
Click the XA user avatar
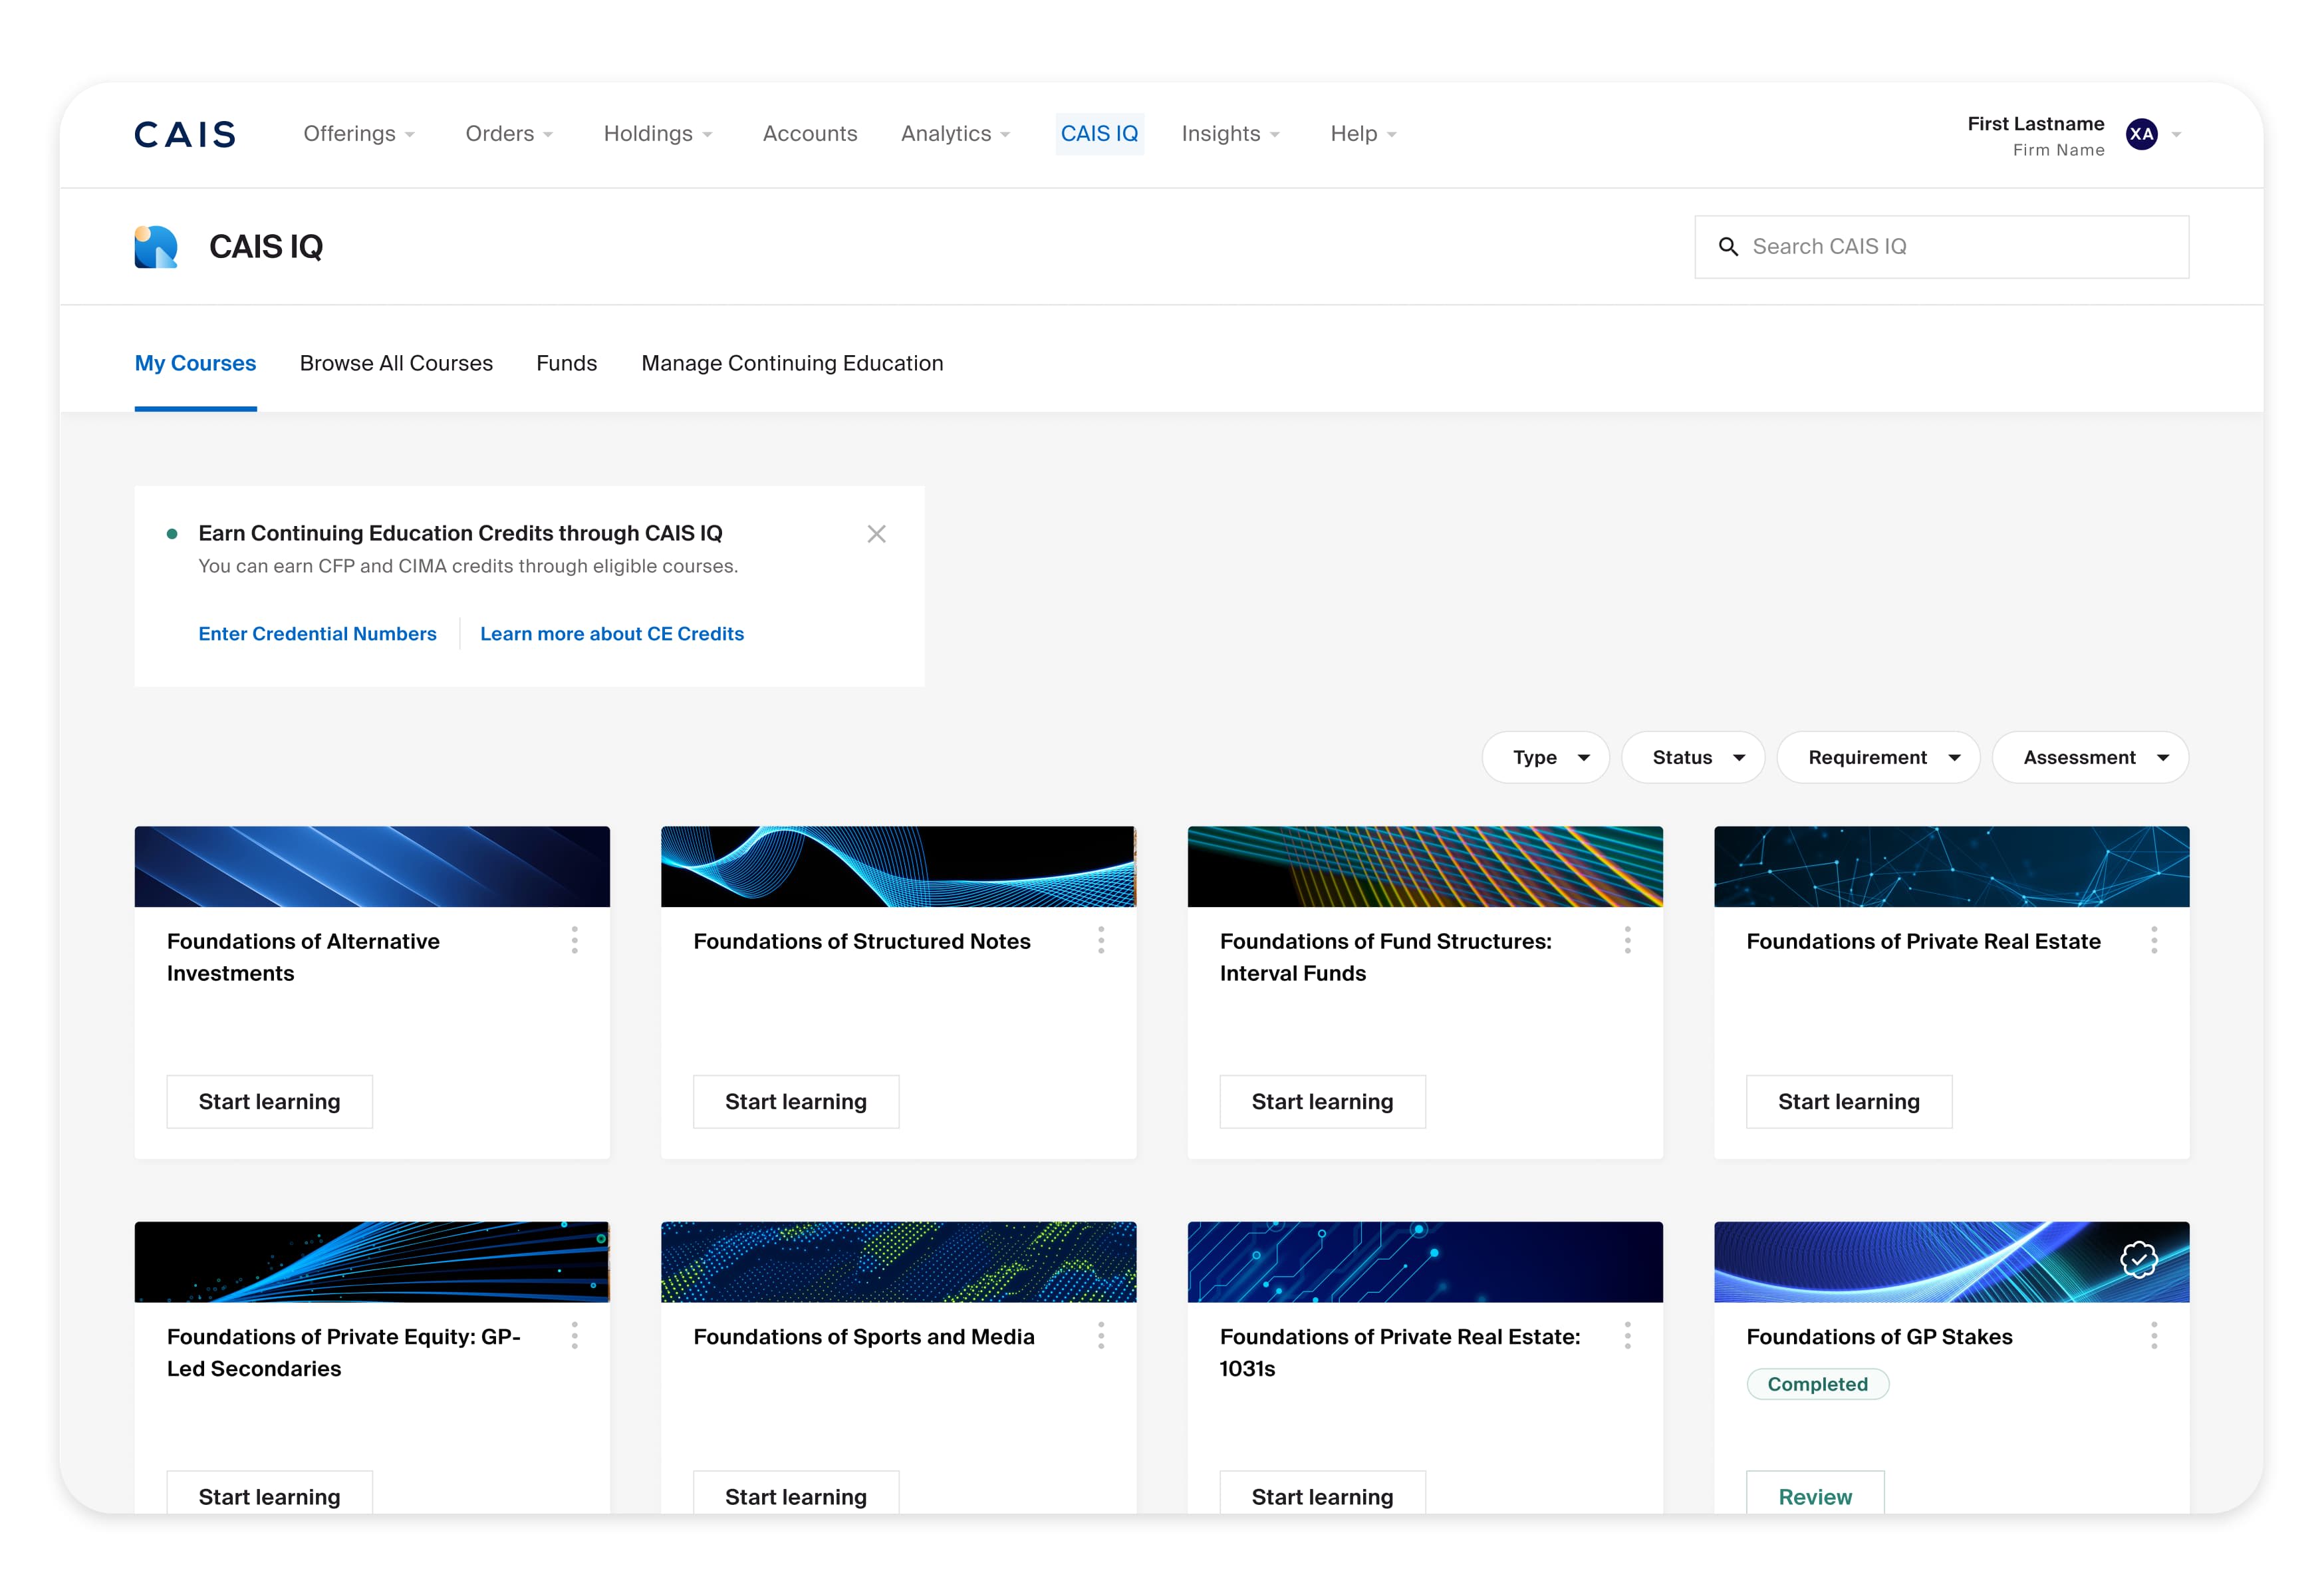(2141, 134)
